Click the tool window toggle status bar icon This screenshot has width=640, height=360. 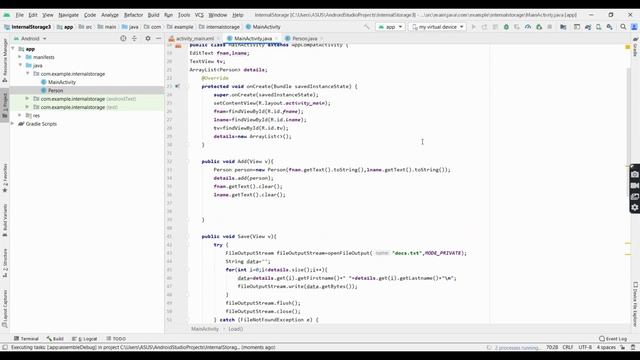(x=5, y=347)
